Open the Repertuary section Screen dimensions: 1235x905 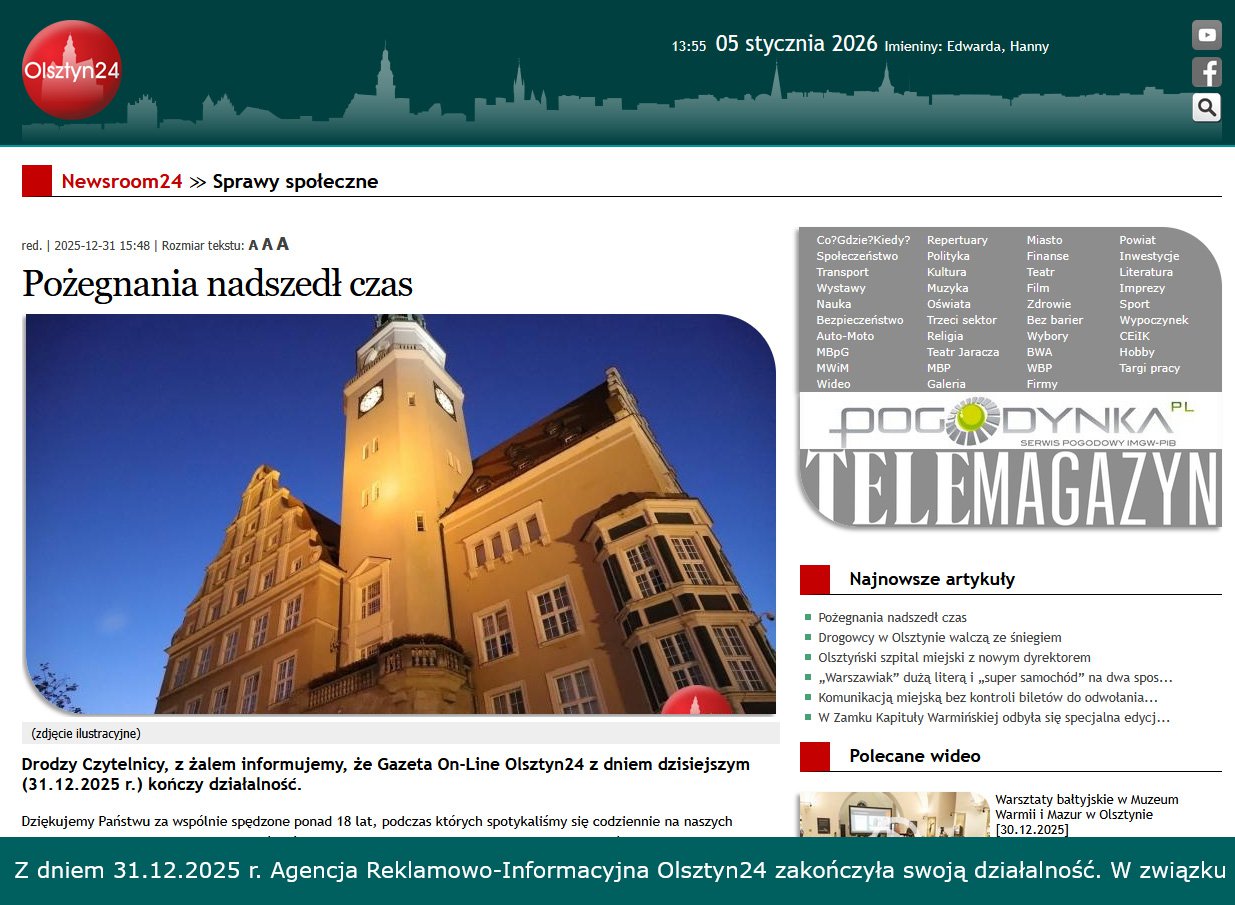[x=957, y=239]
